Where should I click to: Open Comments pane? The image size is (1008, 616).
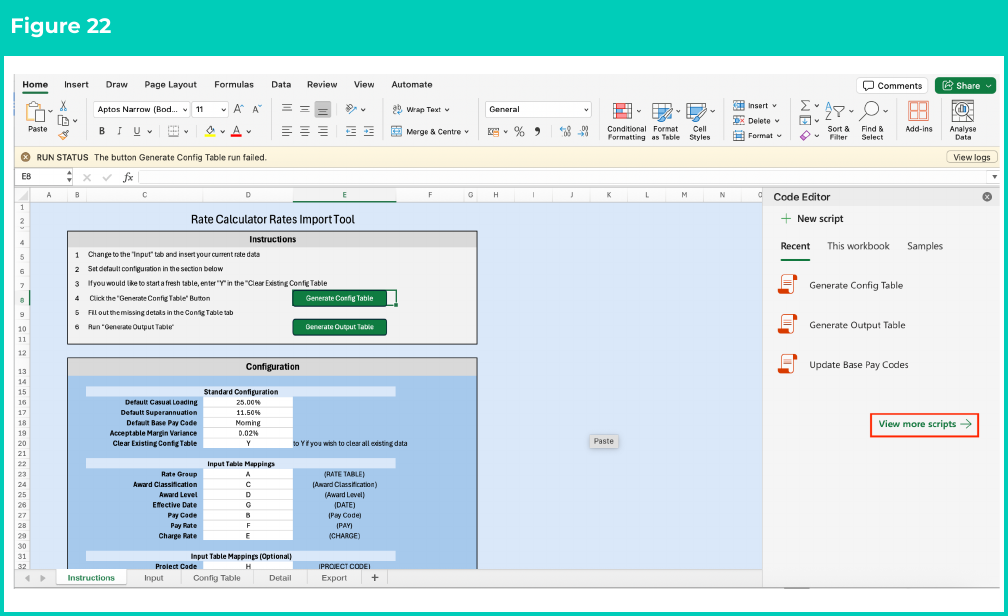point(892,86)
